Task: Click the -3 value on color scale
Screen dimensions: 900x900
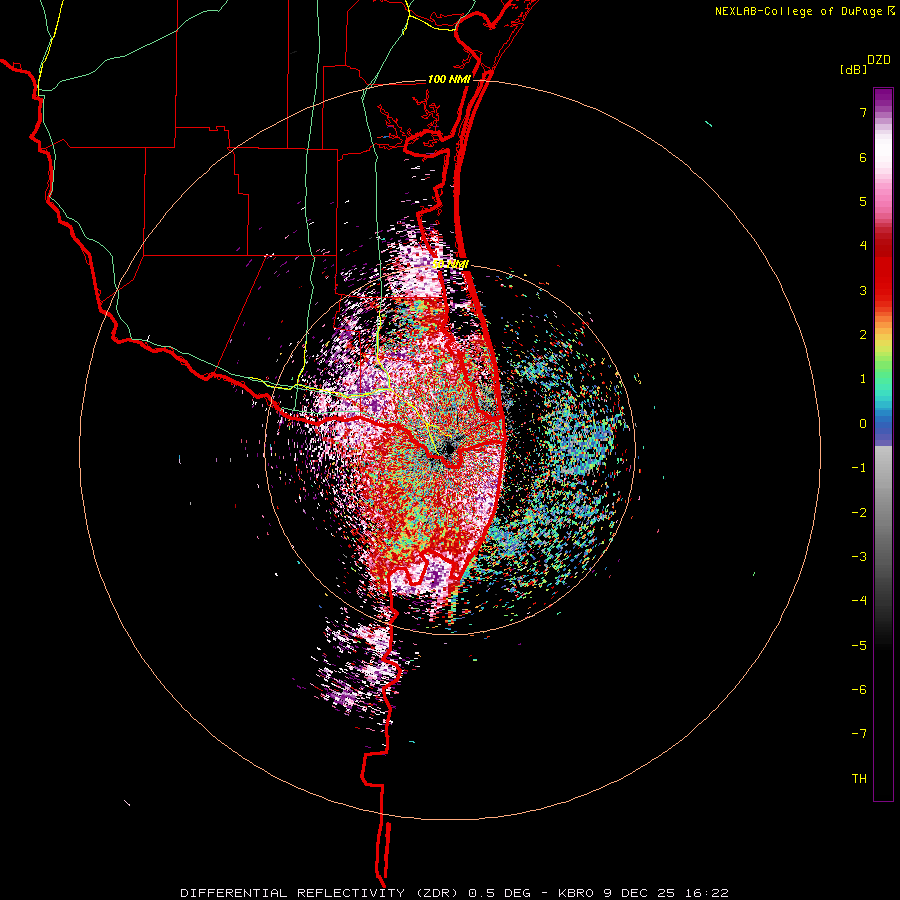Action: (859, 556)
